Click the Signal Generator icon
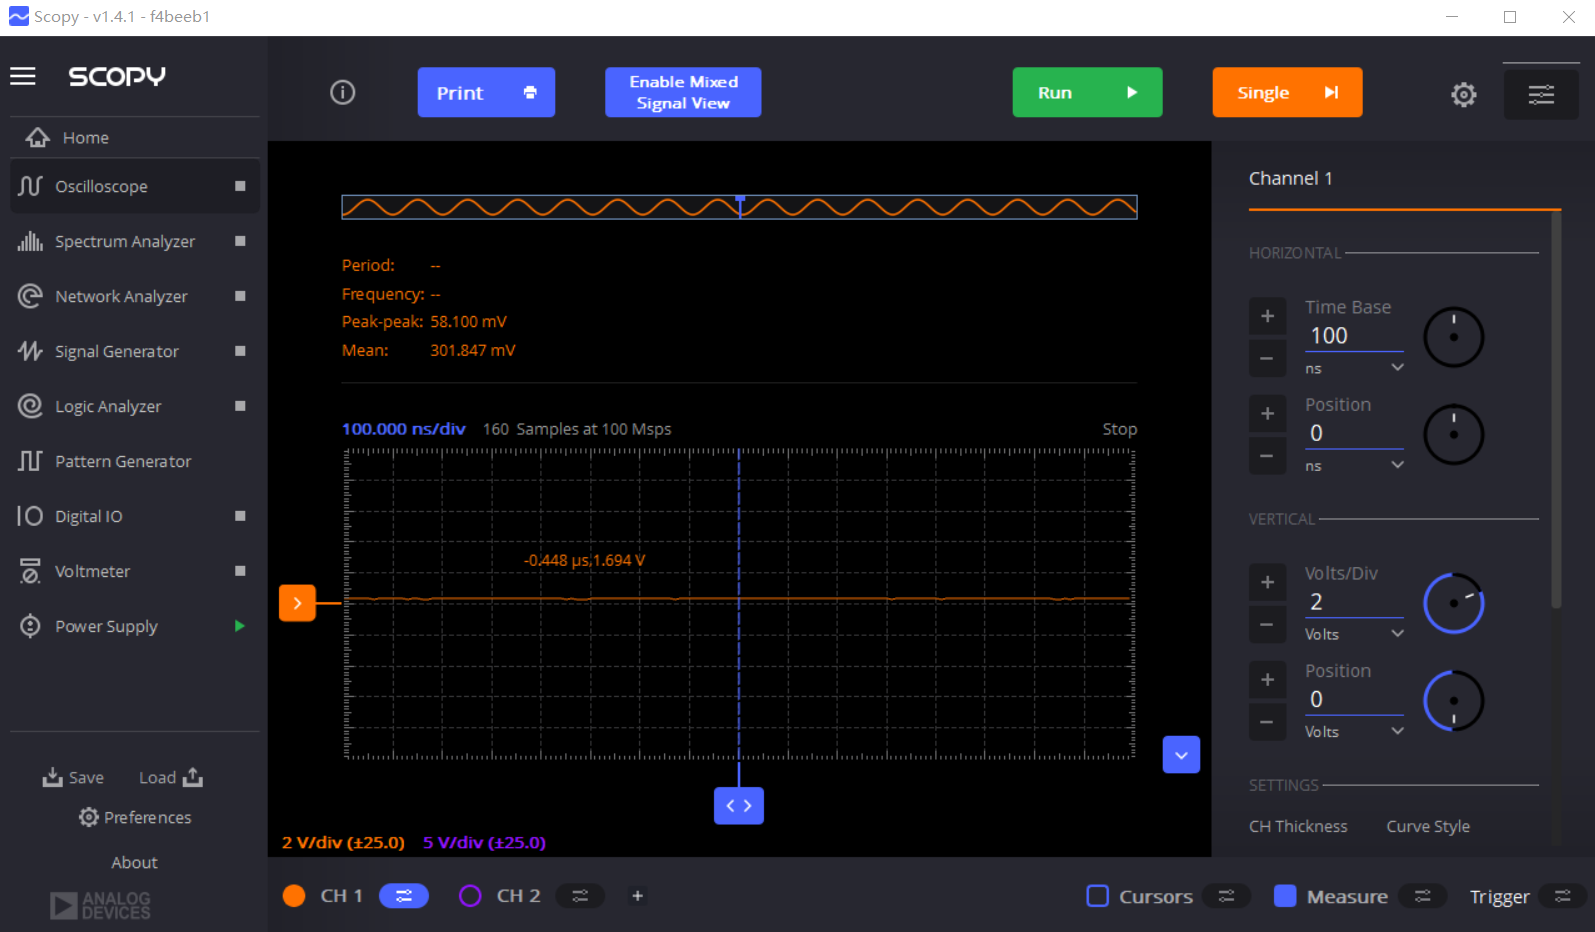The image size is (1595, 932). click(x=30, y=351)
